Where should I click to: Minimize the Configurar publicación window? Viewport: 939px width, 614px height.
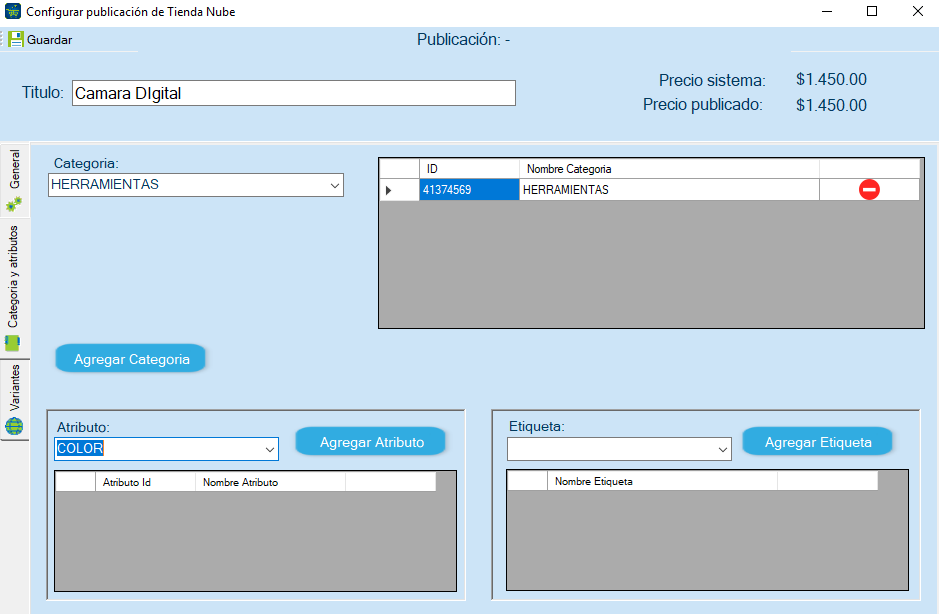pyautogui.click(x=827, y=11)
